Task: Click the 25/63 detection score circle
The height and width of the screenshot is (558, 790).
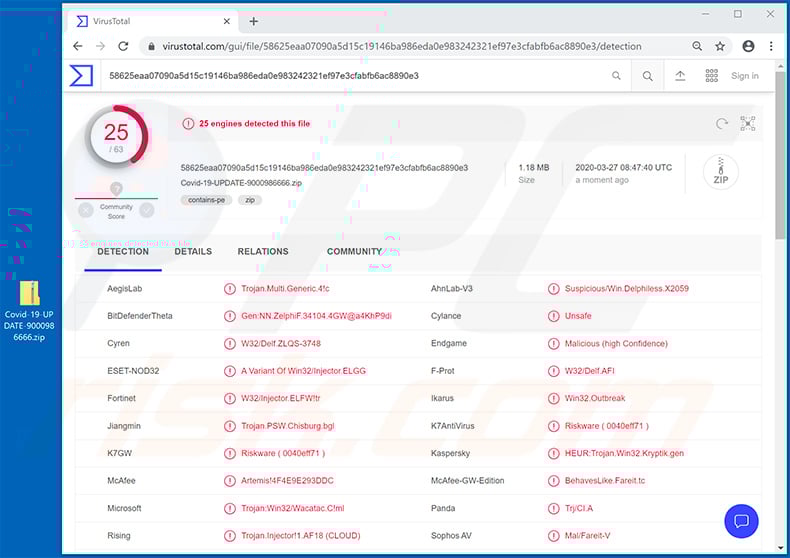Action: 116,136
